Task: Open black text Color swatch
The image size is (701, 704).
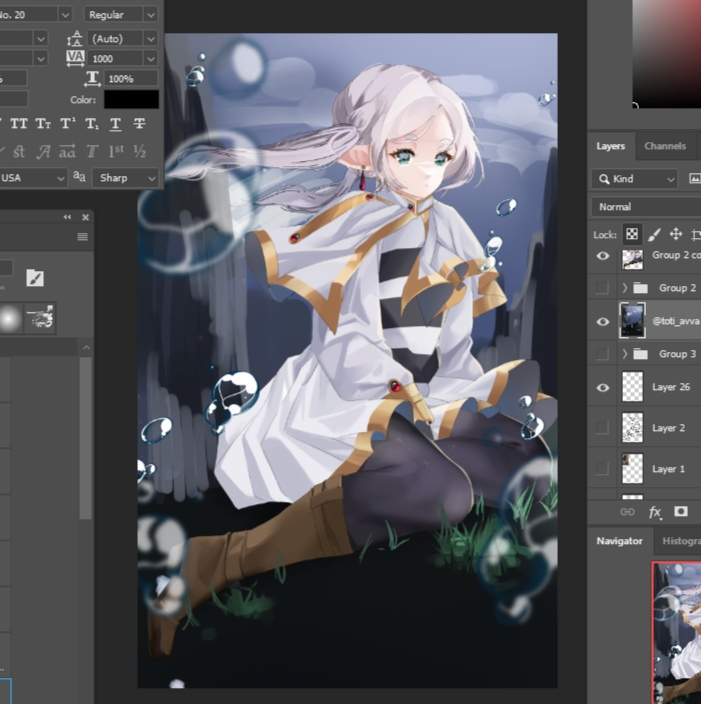Action: coord(131,99)
